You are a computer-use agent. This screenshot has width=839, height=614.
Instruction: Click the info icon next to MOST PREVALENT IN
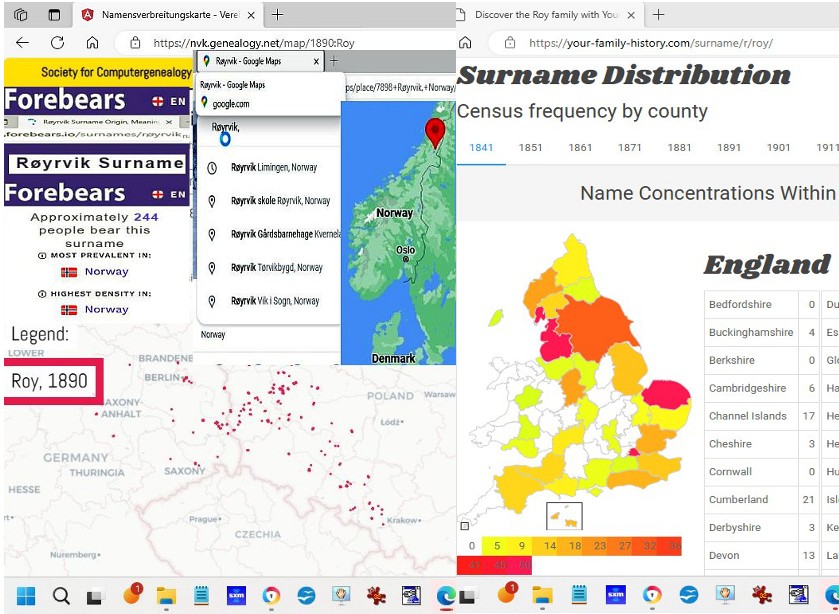tap(42, 255)
